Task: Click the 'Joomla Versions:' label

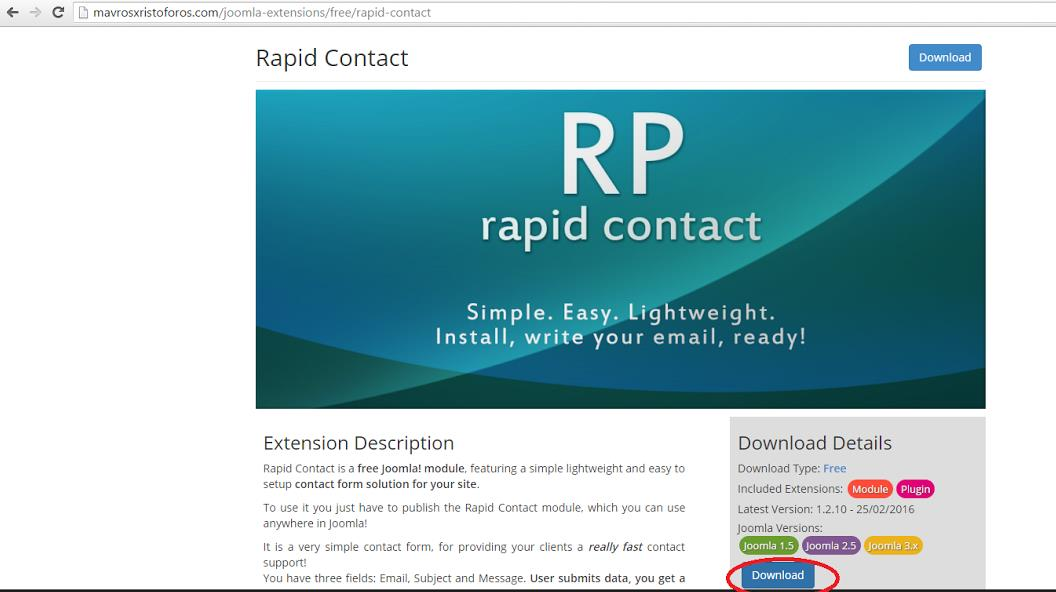Action: click(x=780, y=528)
